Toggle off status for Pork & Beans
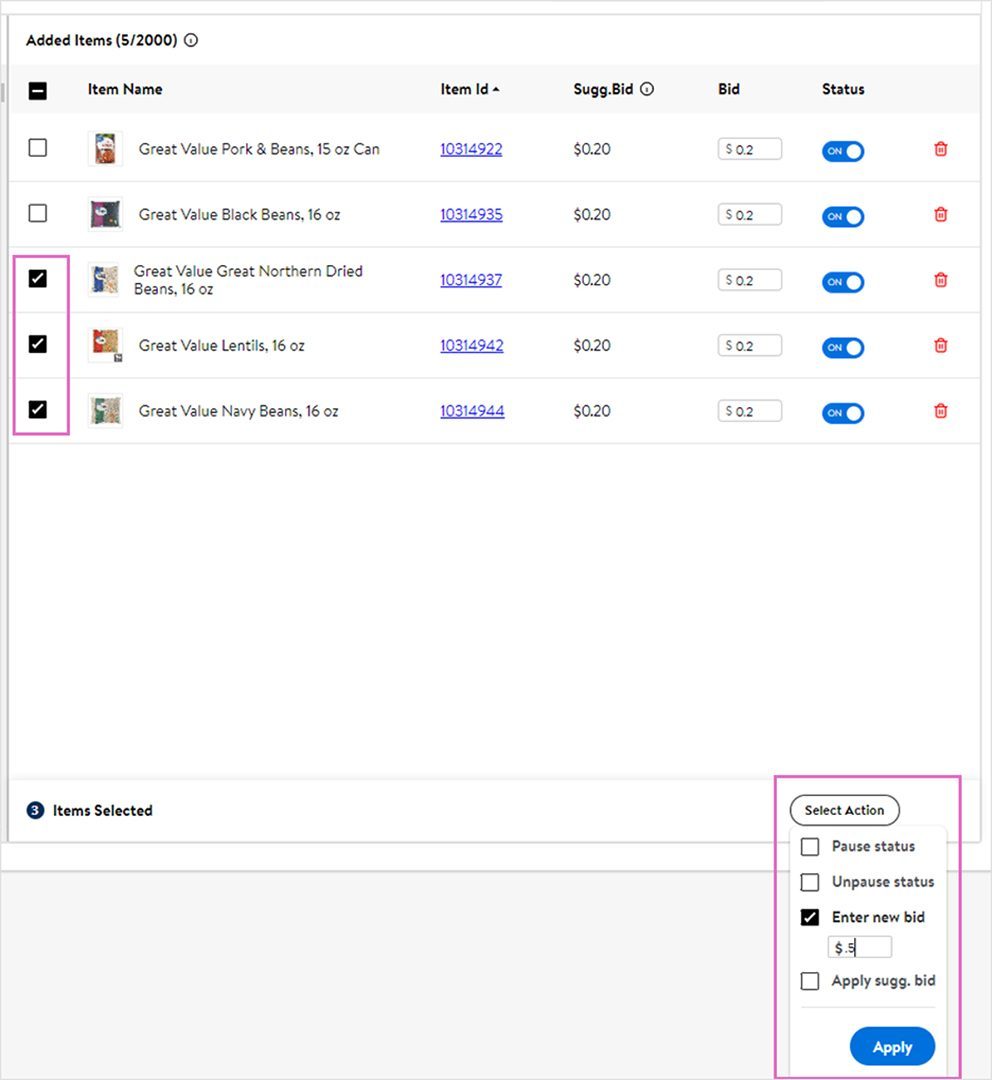Image resolution: width=992 pixels, height=1080 pixels. 842,151
